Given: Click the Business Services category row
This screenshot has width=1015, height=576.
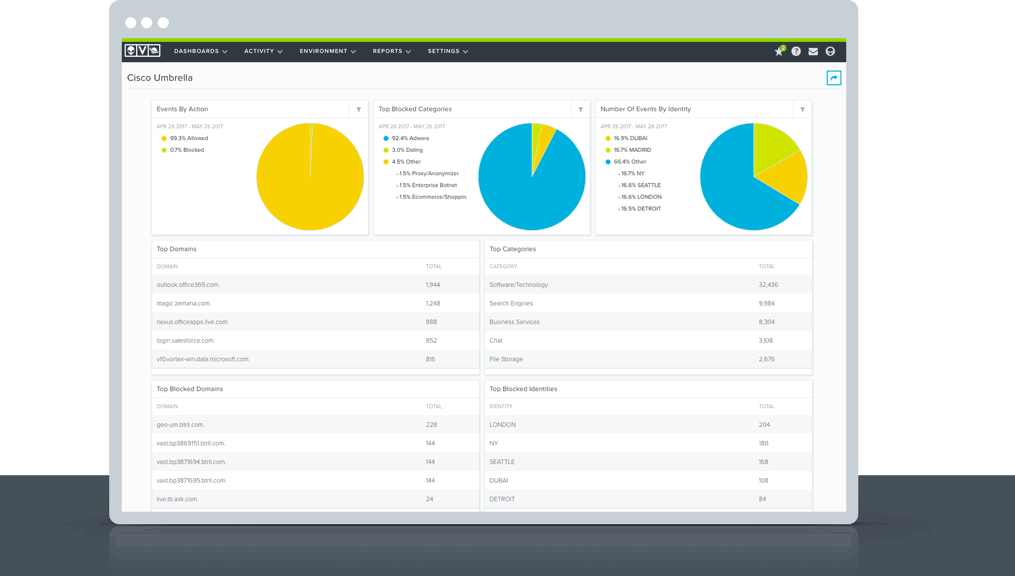Looking at the screenshot, I should pyautogui.click(x=649, y=322).
